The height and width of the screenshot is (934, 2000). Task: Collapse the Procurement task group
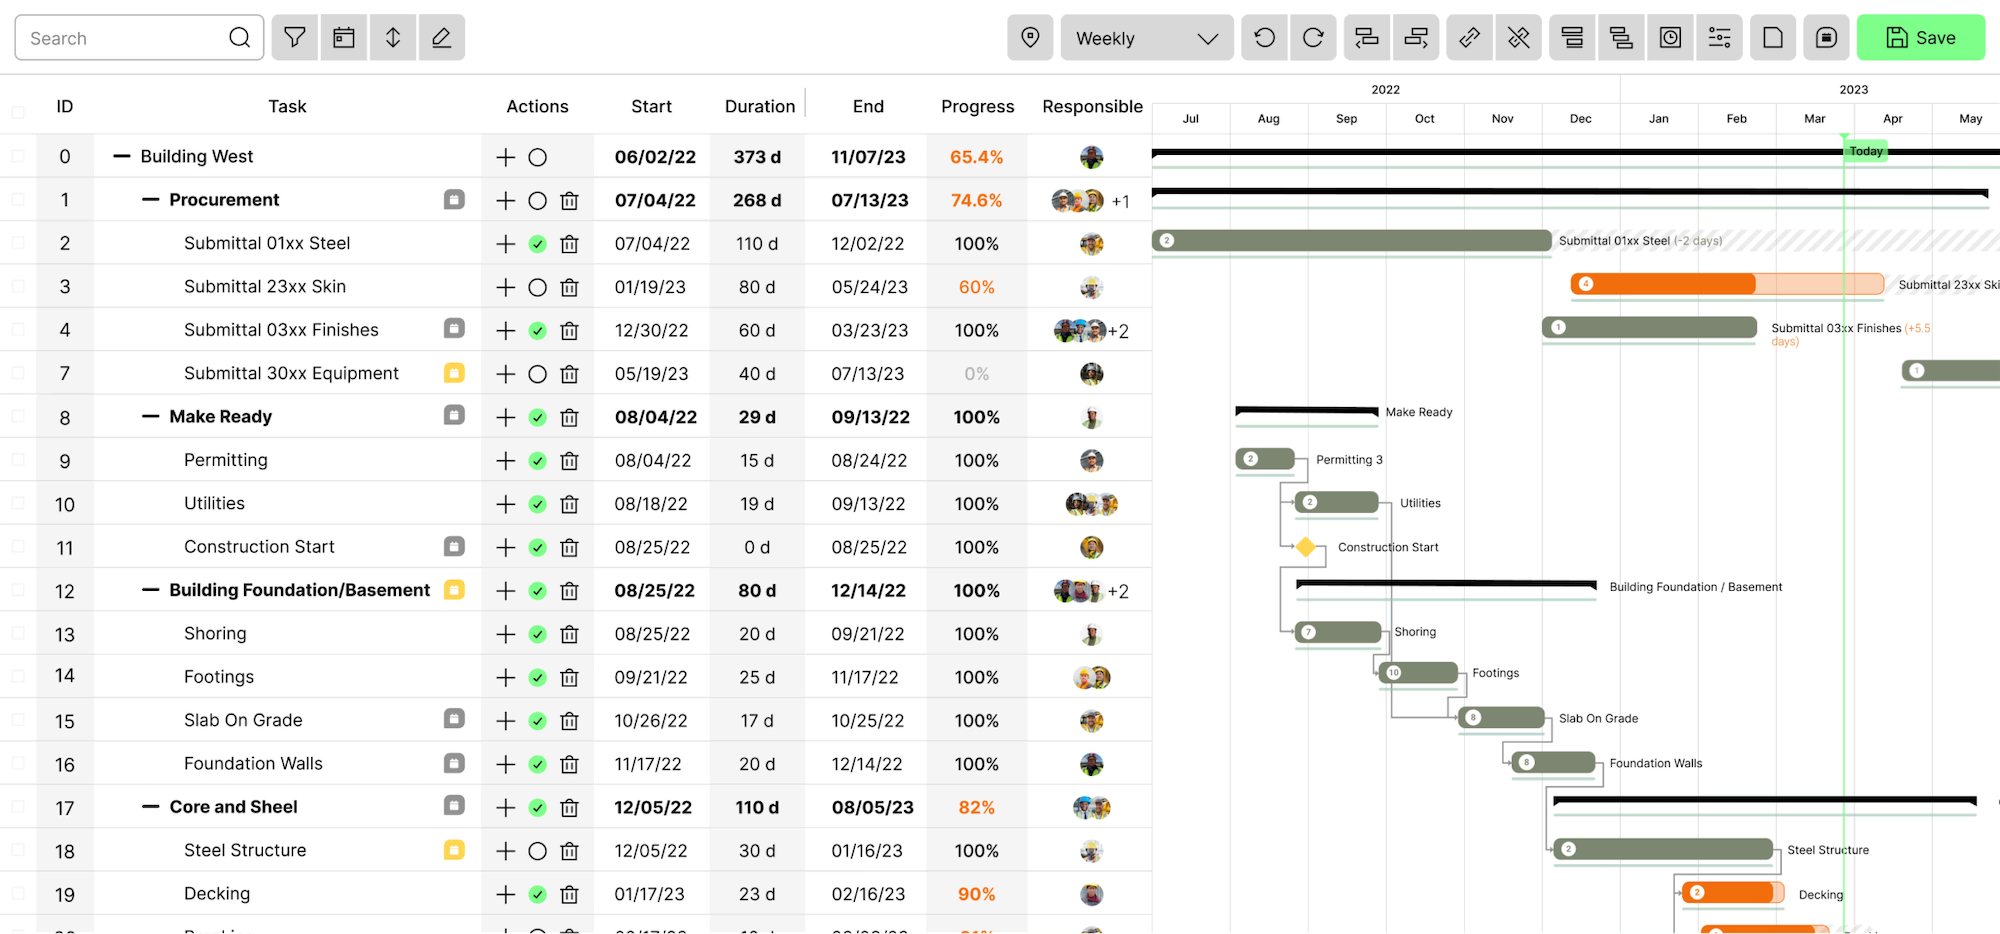point(150,199)
